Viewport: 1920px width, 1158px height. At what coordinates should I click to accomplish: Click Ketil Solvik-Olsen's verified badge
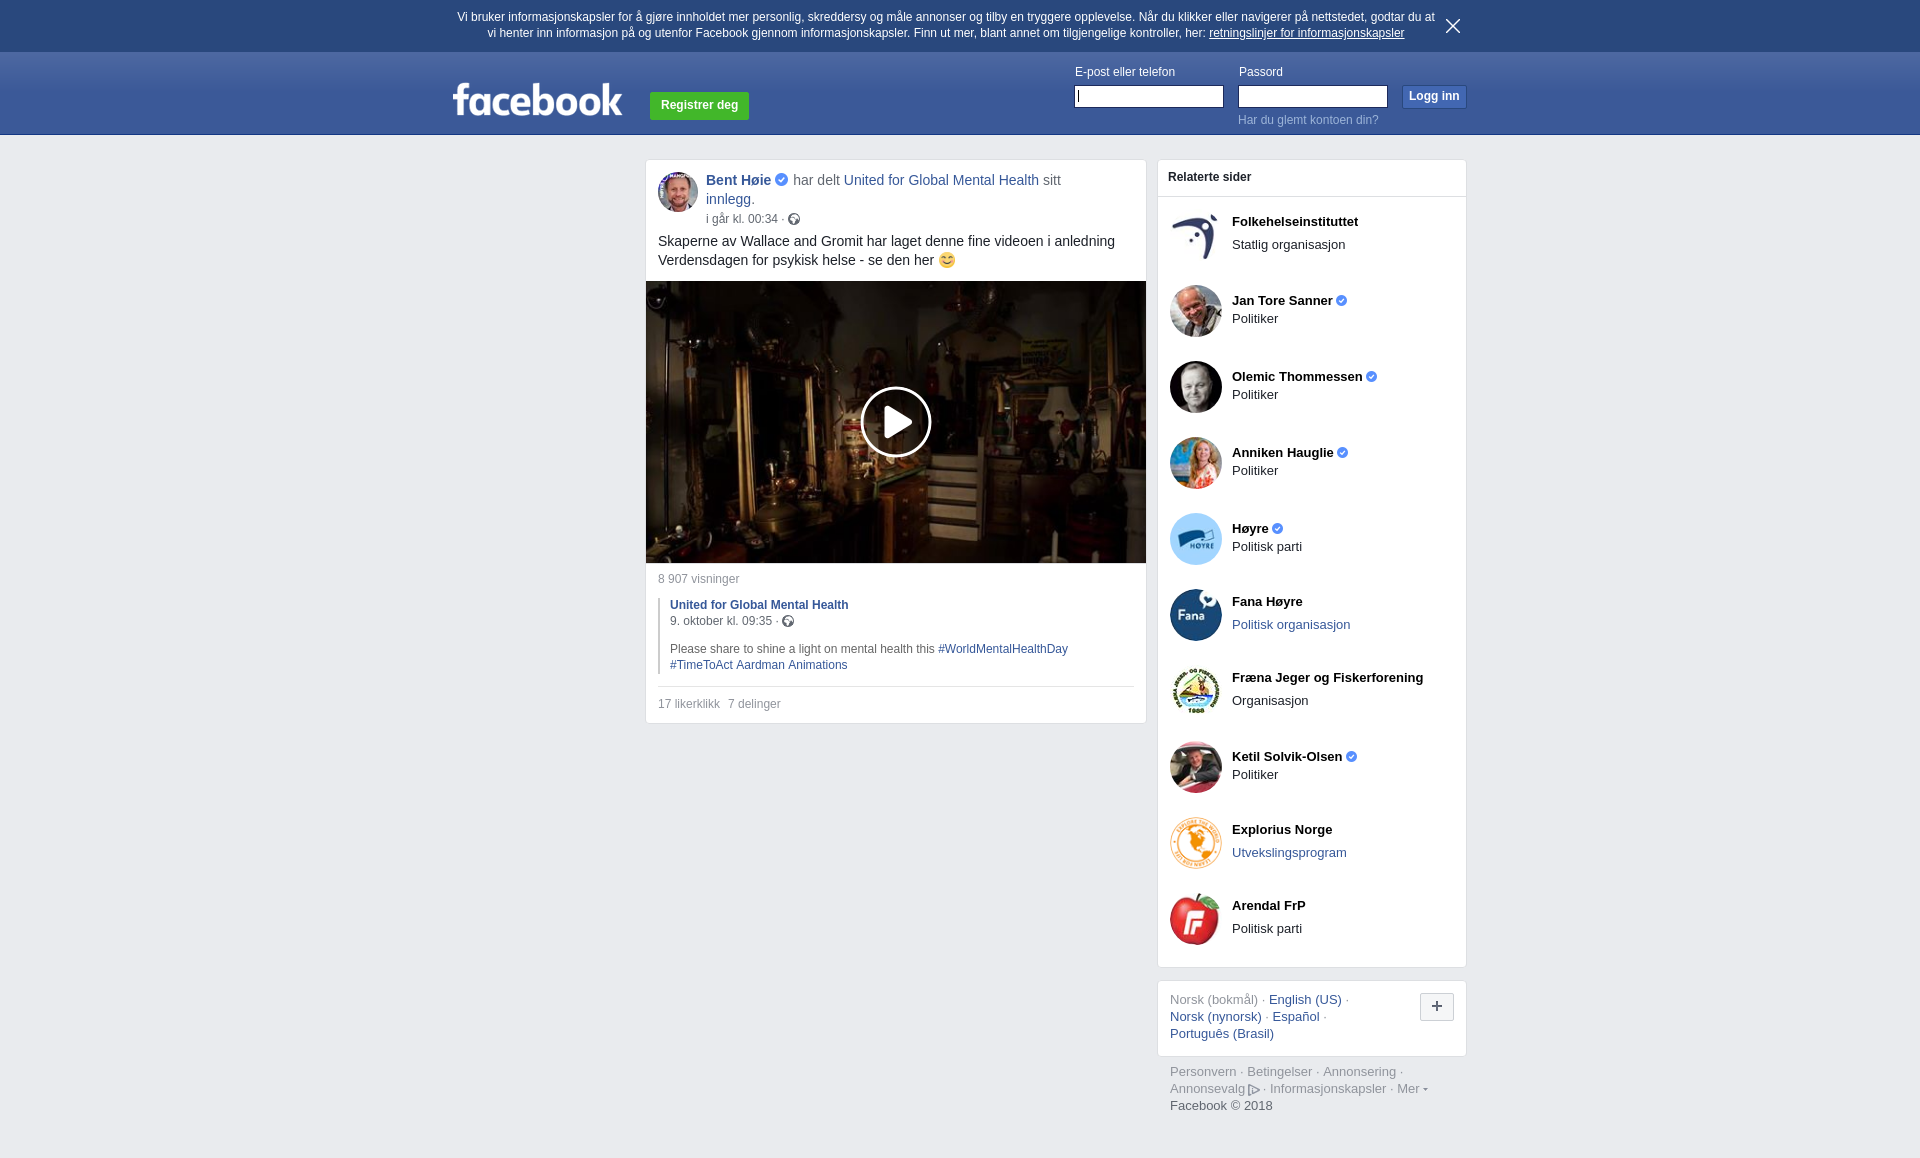(1352, 757)
